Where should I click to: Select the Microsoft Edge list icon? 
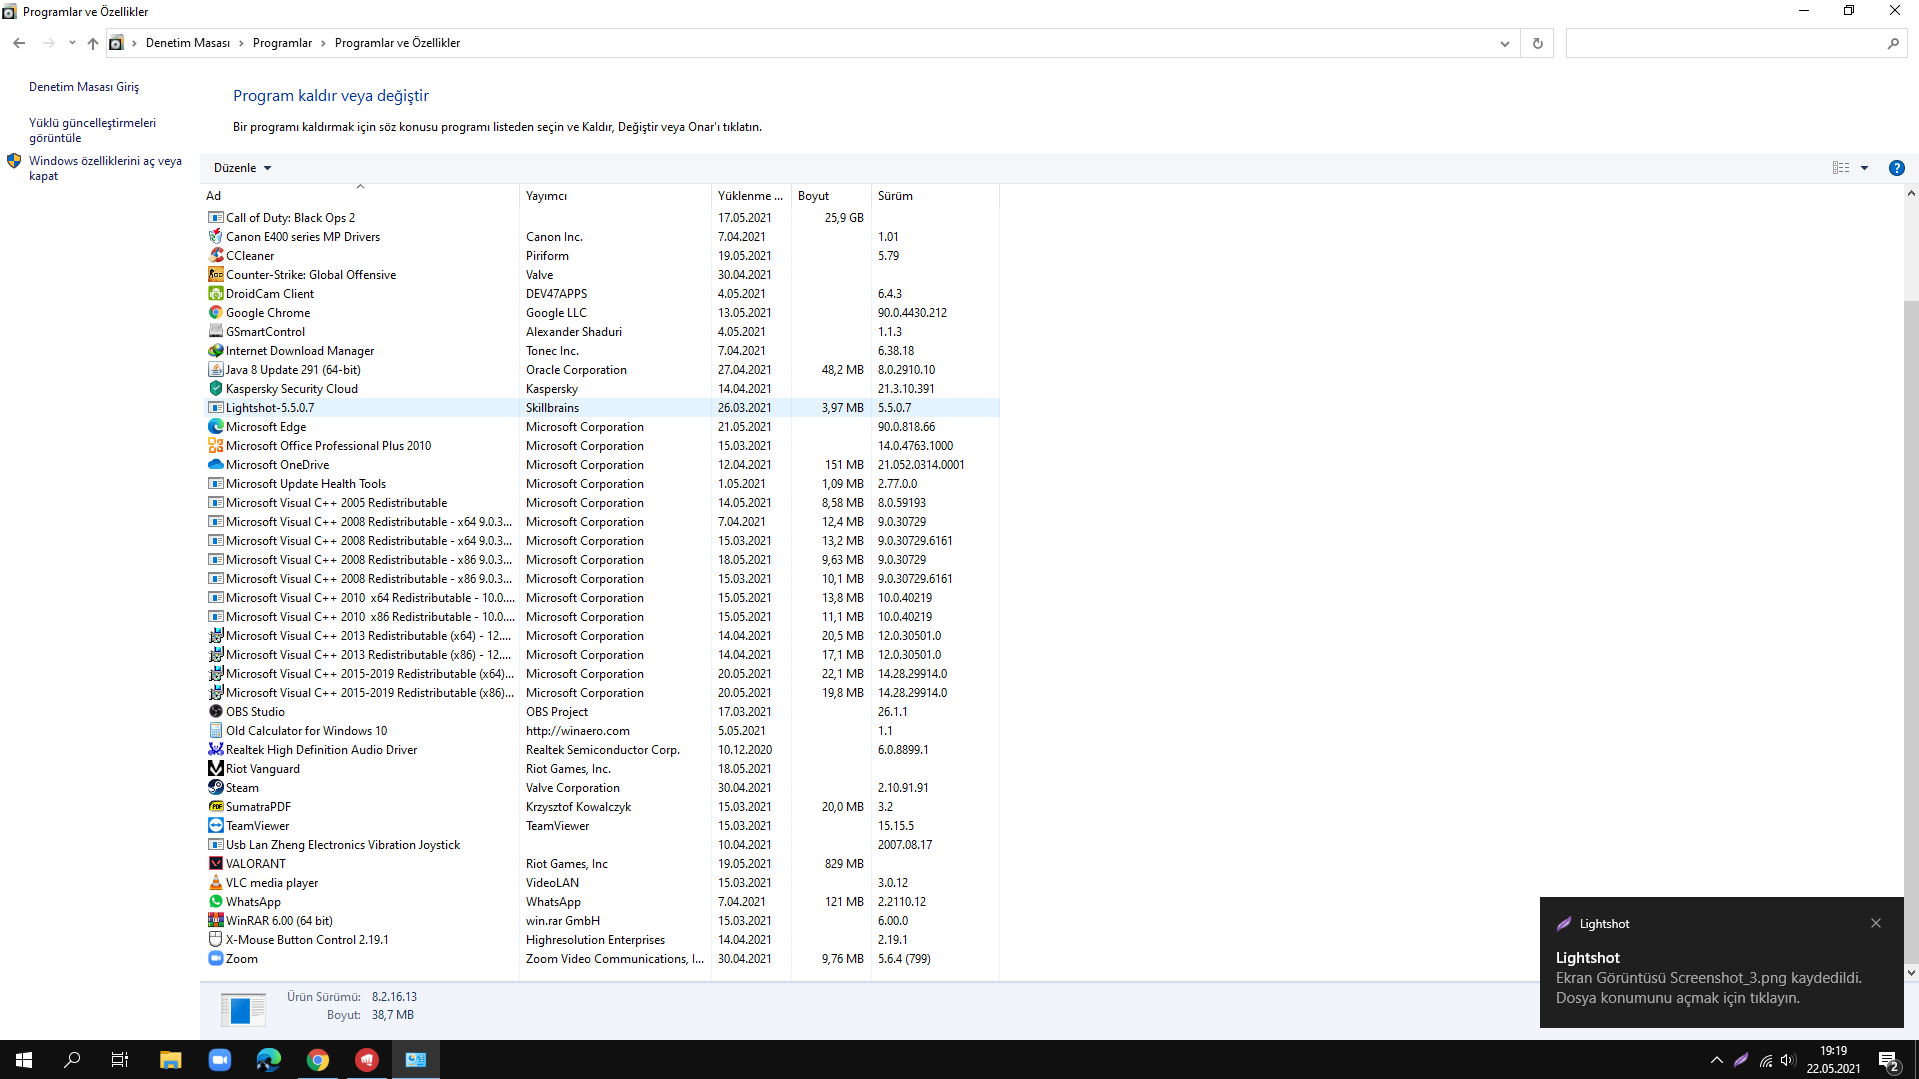(x=215, y=426)
